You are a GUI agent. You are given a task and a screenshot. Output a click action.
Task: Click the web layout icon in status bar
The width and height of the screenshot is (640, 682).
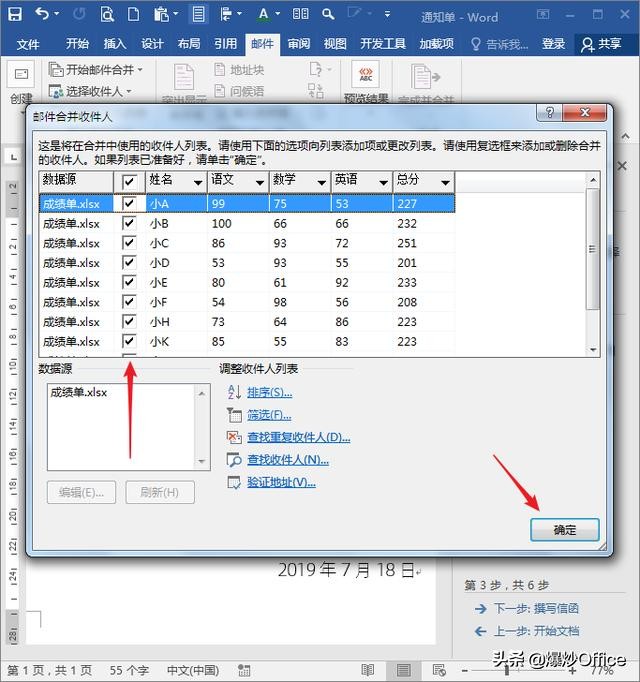tap(439, 670)
